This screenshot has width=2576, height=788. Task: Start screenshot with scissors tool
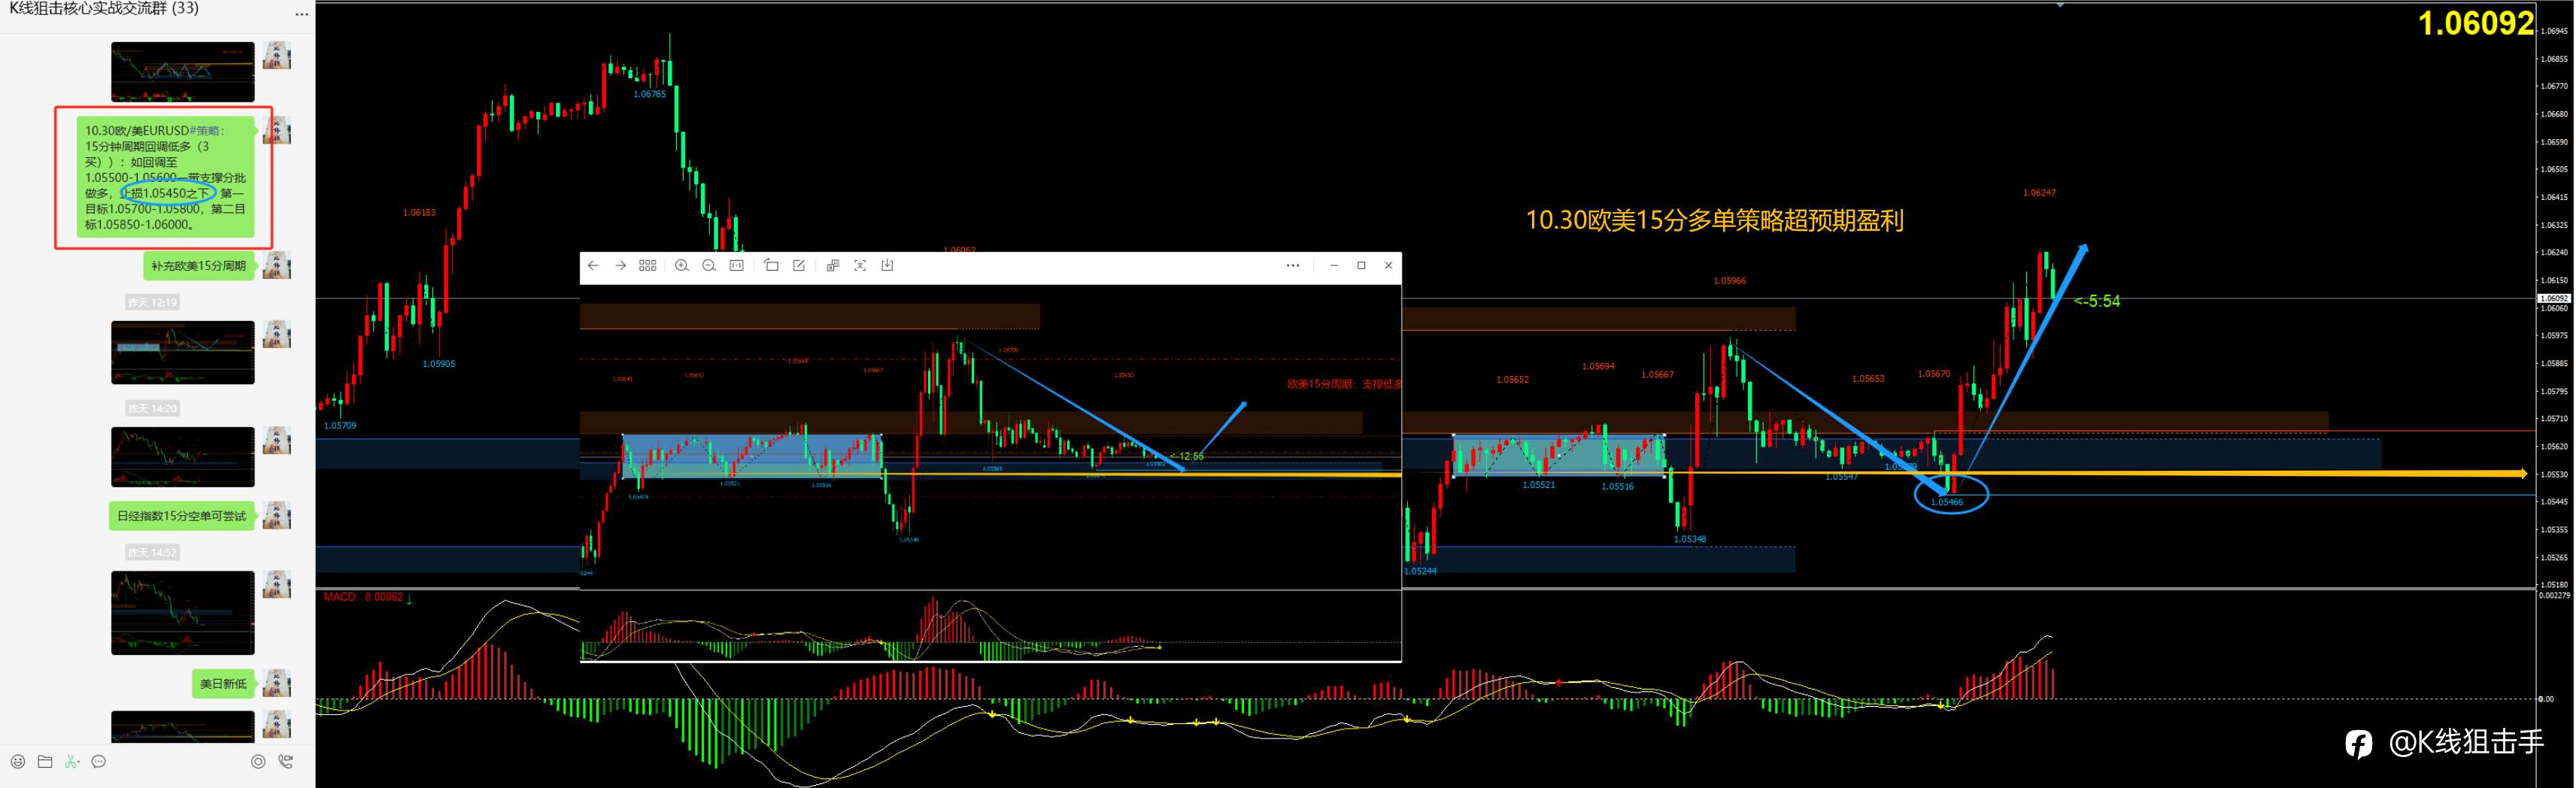pos(72,762)
